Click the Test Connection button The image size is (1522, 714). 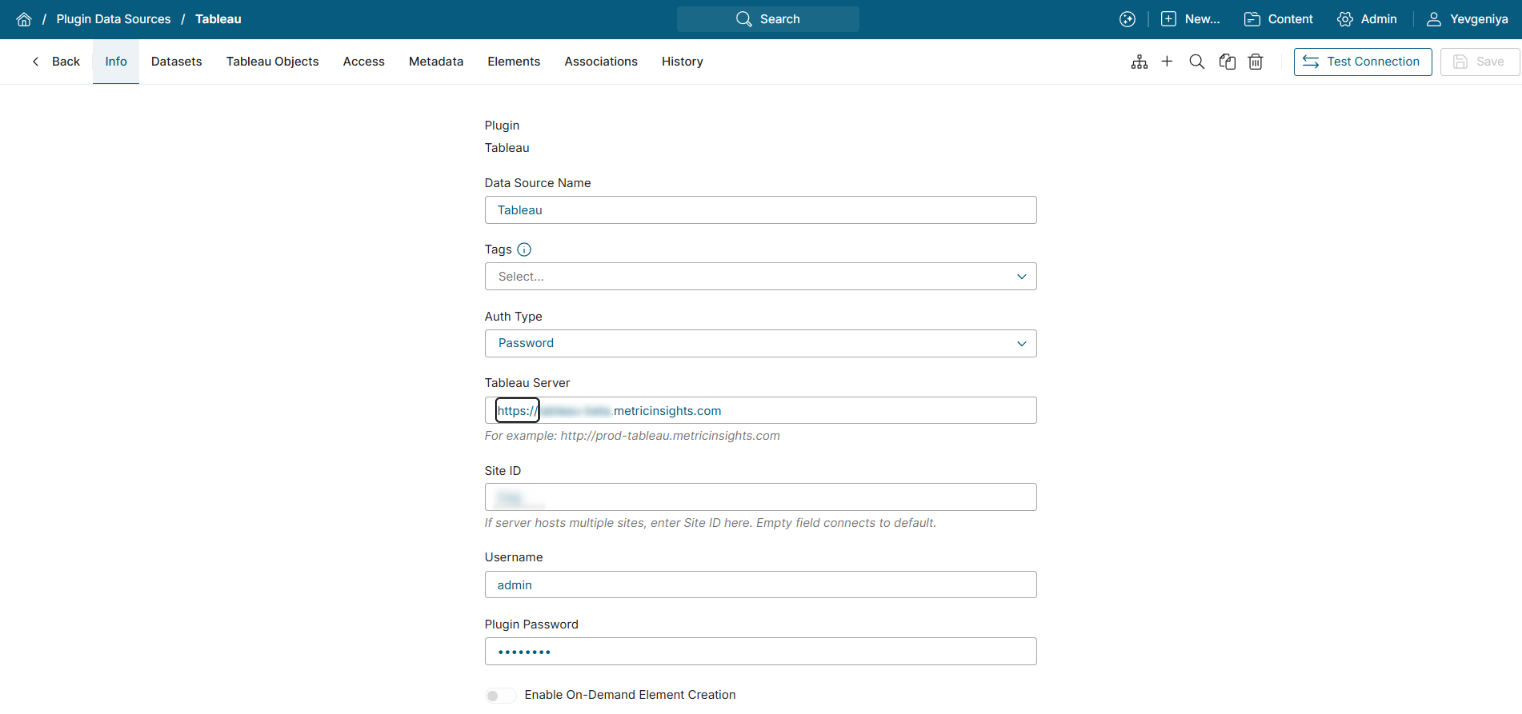tap(1362, 62)
